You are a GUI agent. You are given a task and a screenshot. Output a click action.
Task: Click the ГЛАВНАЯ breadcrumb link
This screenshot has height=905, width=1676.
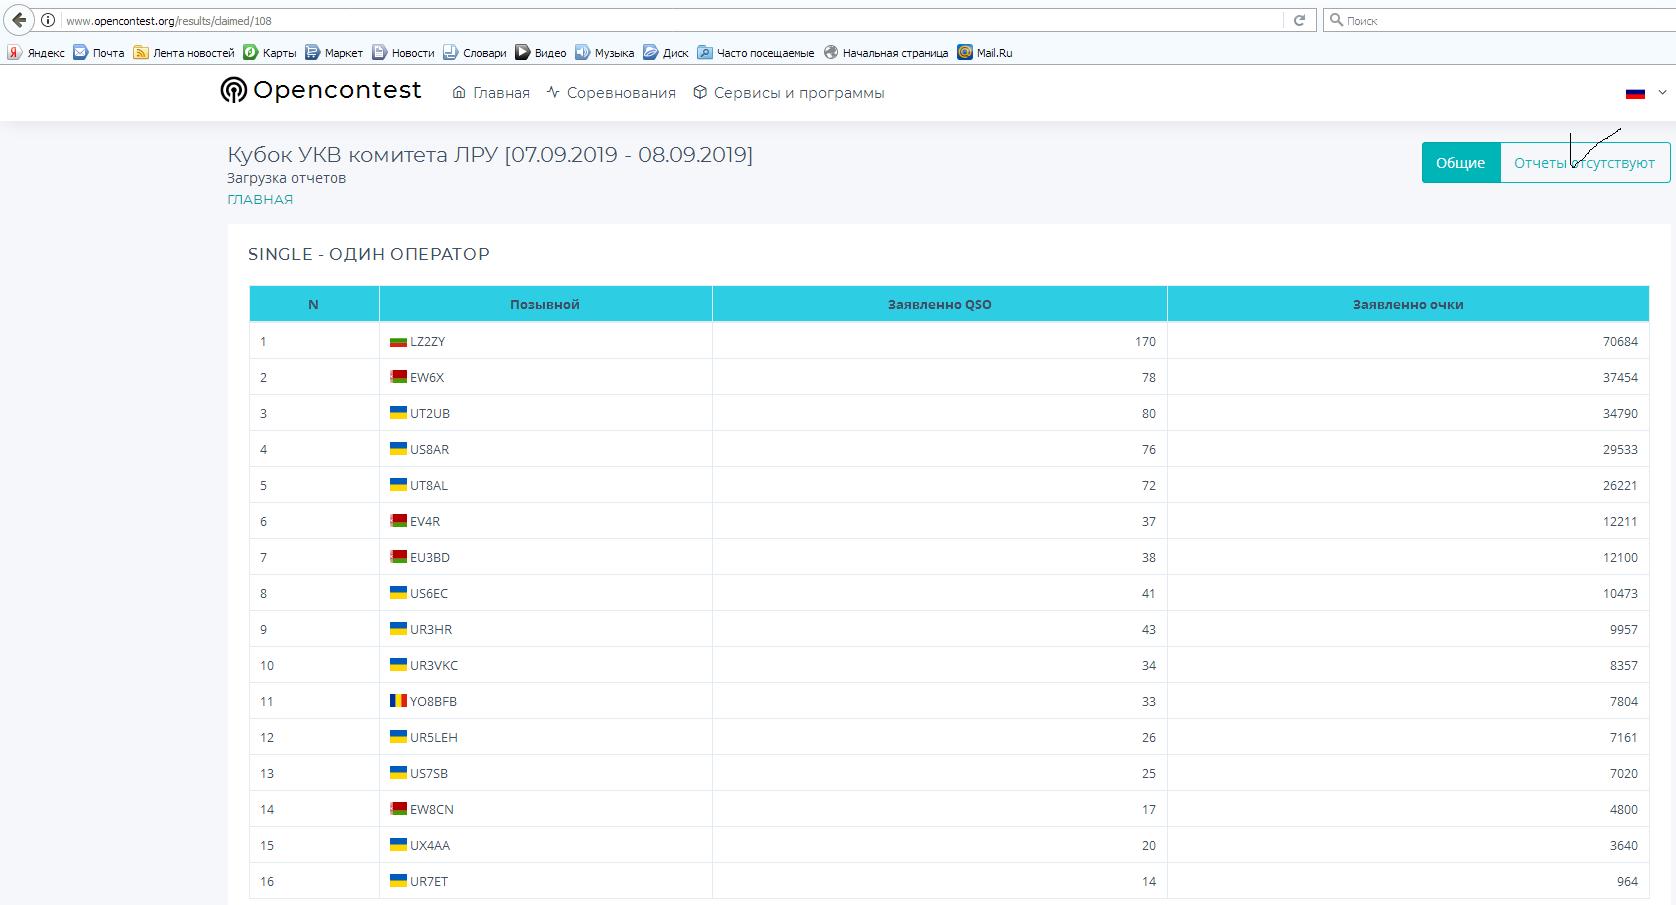260,199
